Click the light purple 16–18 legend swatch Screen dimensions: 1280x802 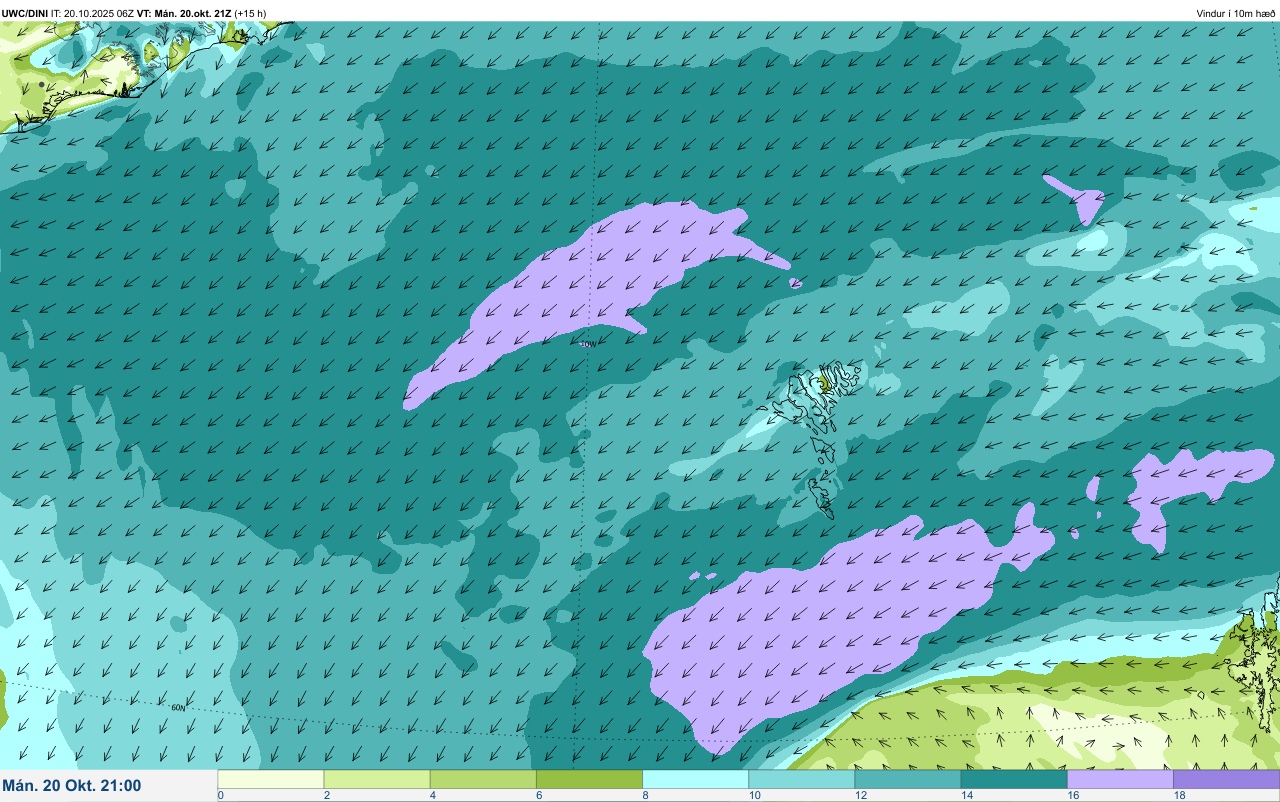tap(1120, 779)
